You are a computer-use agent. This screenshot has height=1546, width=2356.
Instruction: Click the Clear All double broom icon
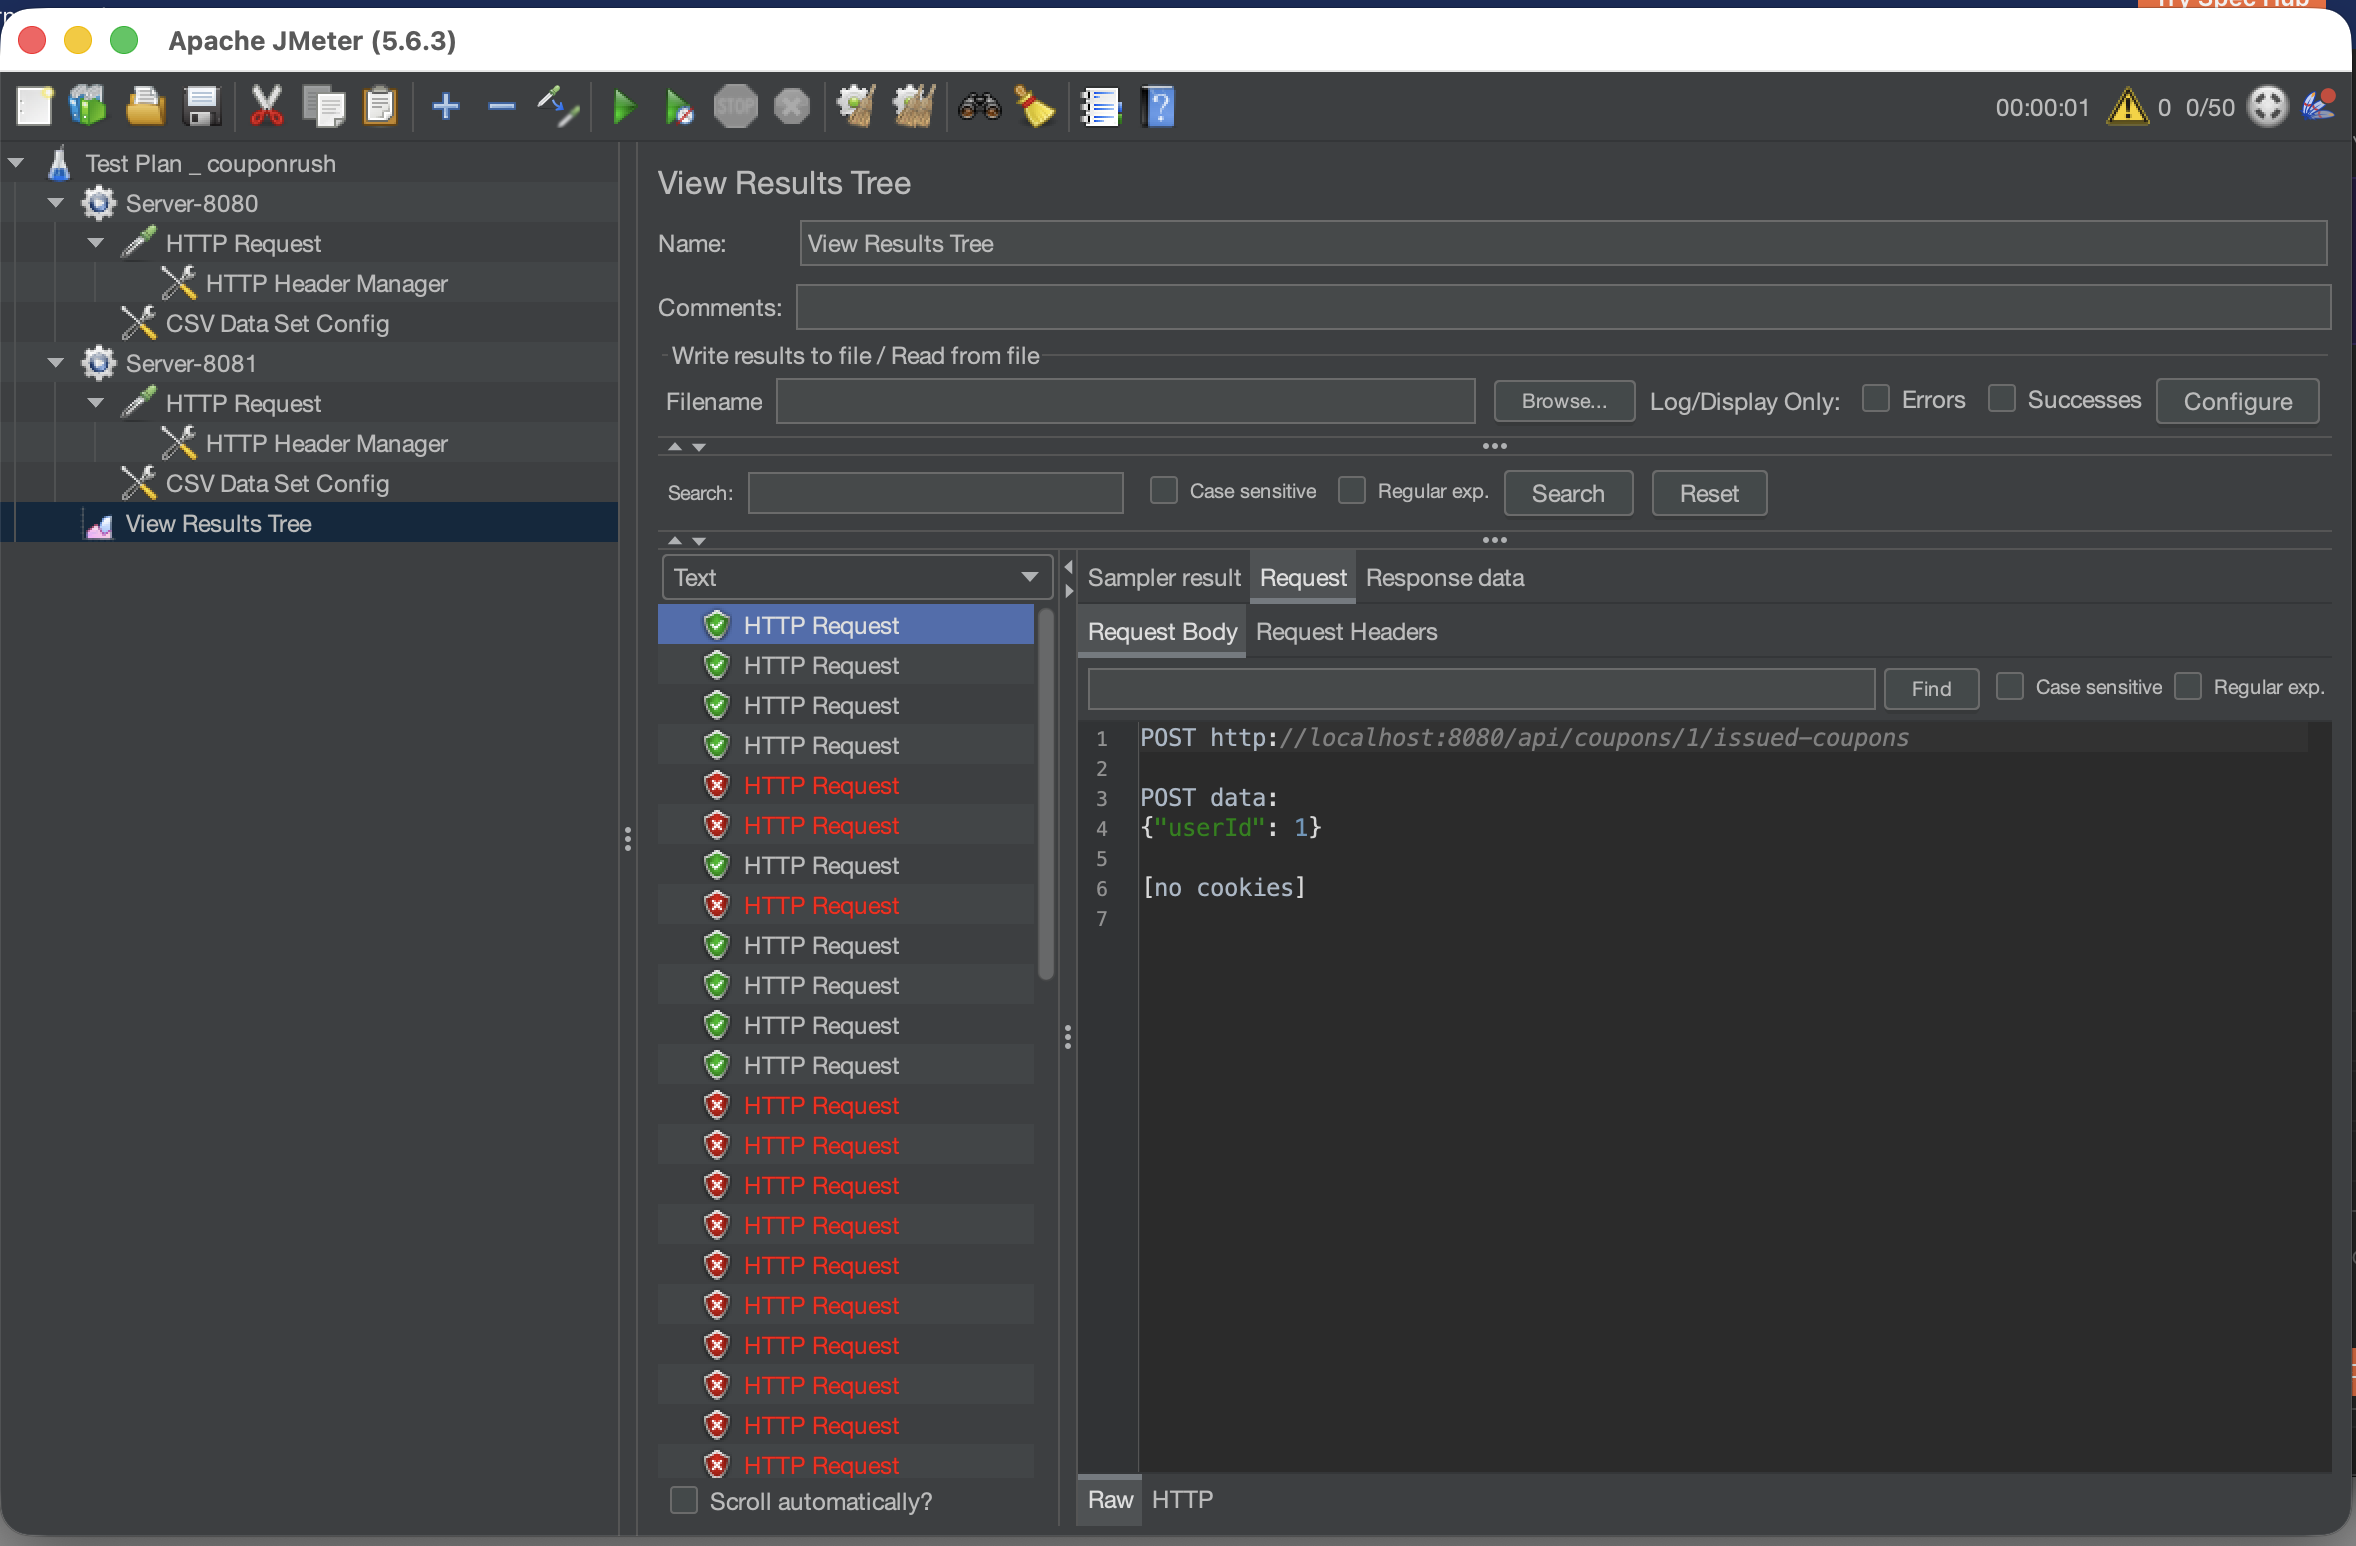tap(913, 106)
